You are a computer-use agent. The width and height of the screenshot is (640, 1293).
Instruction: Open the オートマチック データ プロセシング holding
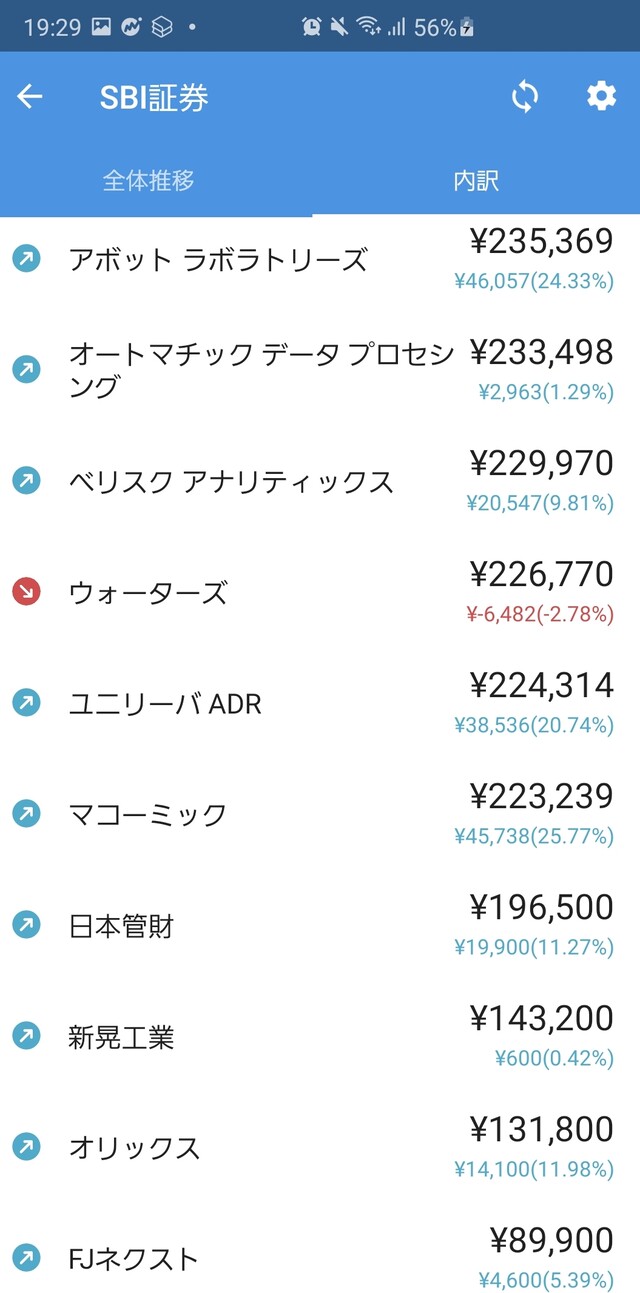pyautogui.click(x=260, y=370)
